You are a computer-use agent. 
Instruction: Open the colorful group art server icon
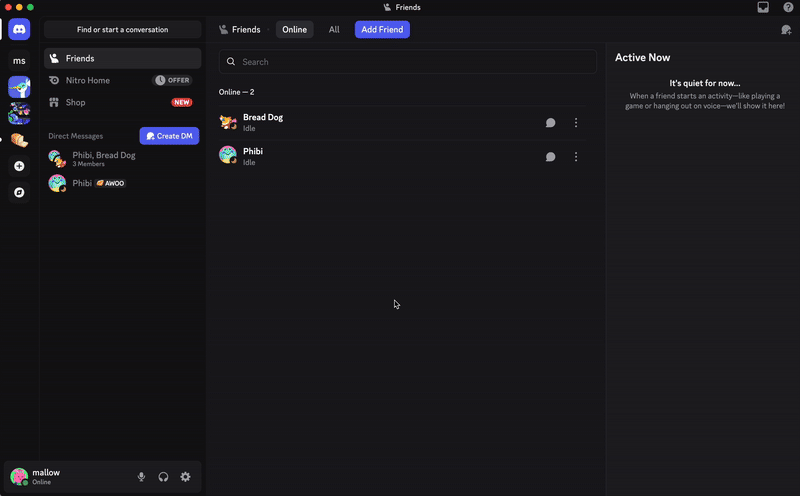tap(19, 113)
